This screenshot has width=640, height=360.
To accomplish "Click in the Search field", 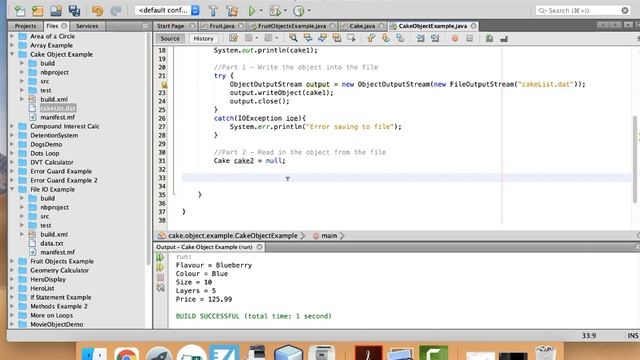I will 583,11.
